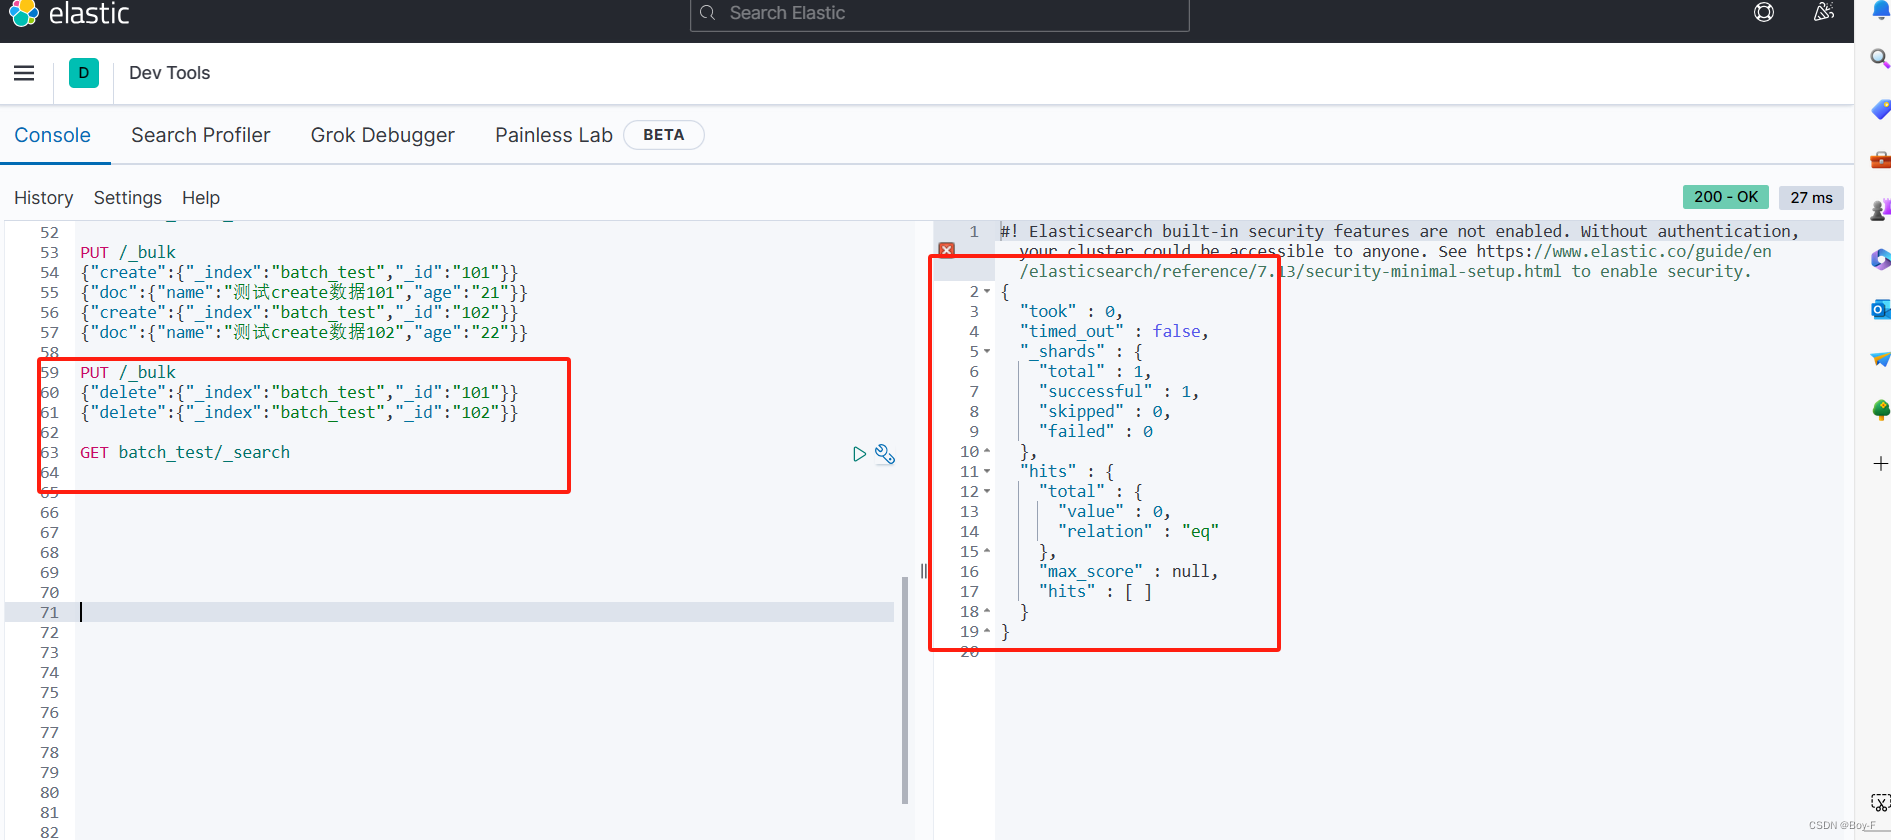This screenshot has height=840, width=1891.
Task: Open the Edge sidebar tools briefcase icon
Action: (1880, 160)
